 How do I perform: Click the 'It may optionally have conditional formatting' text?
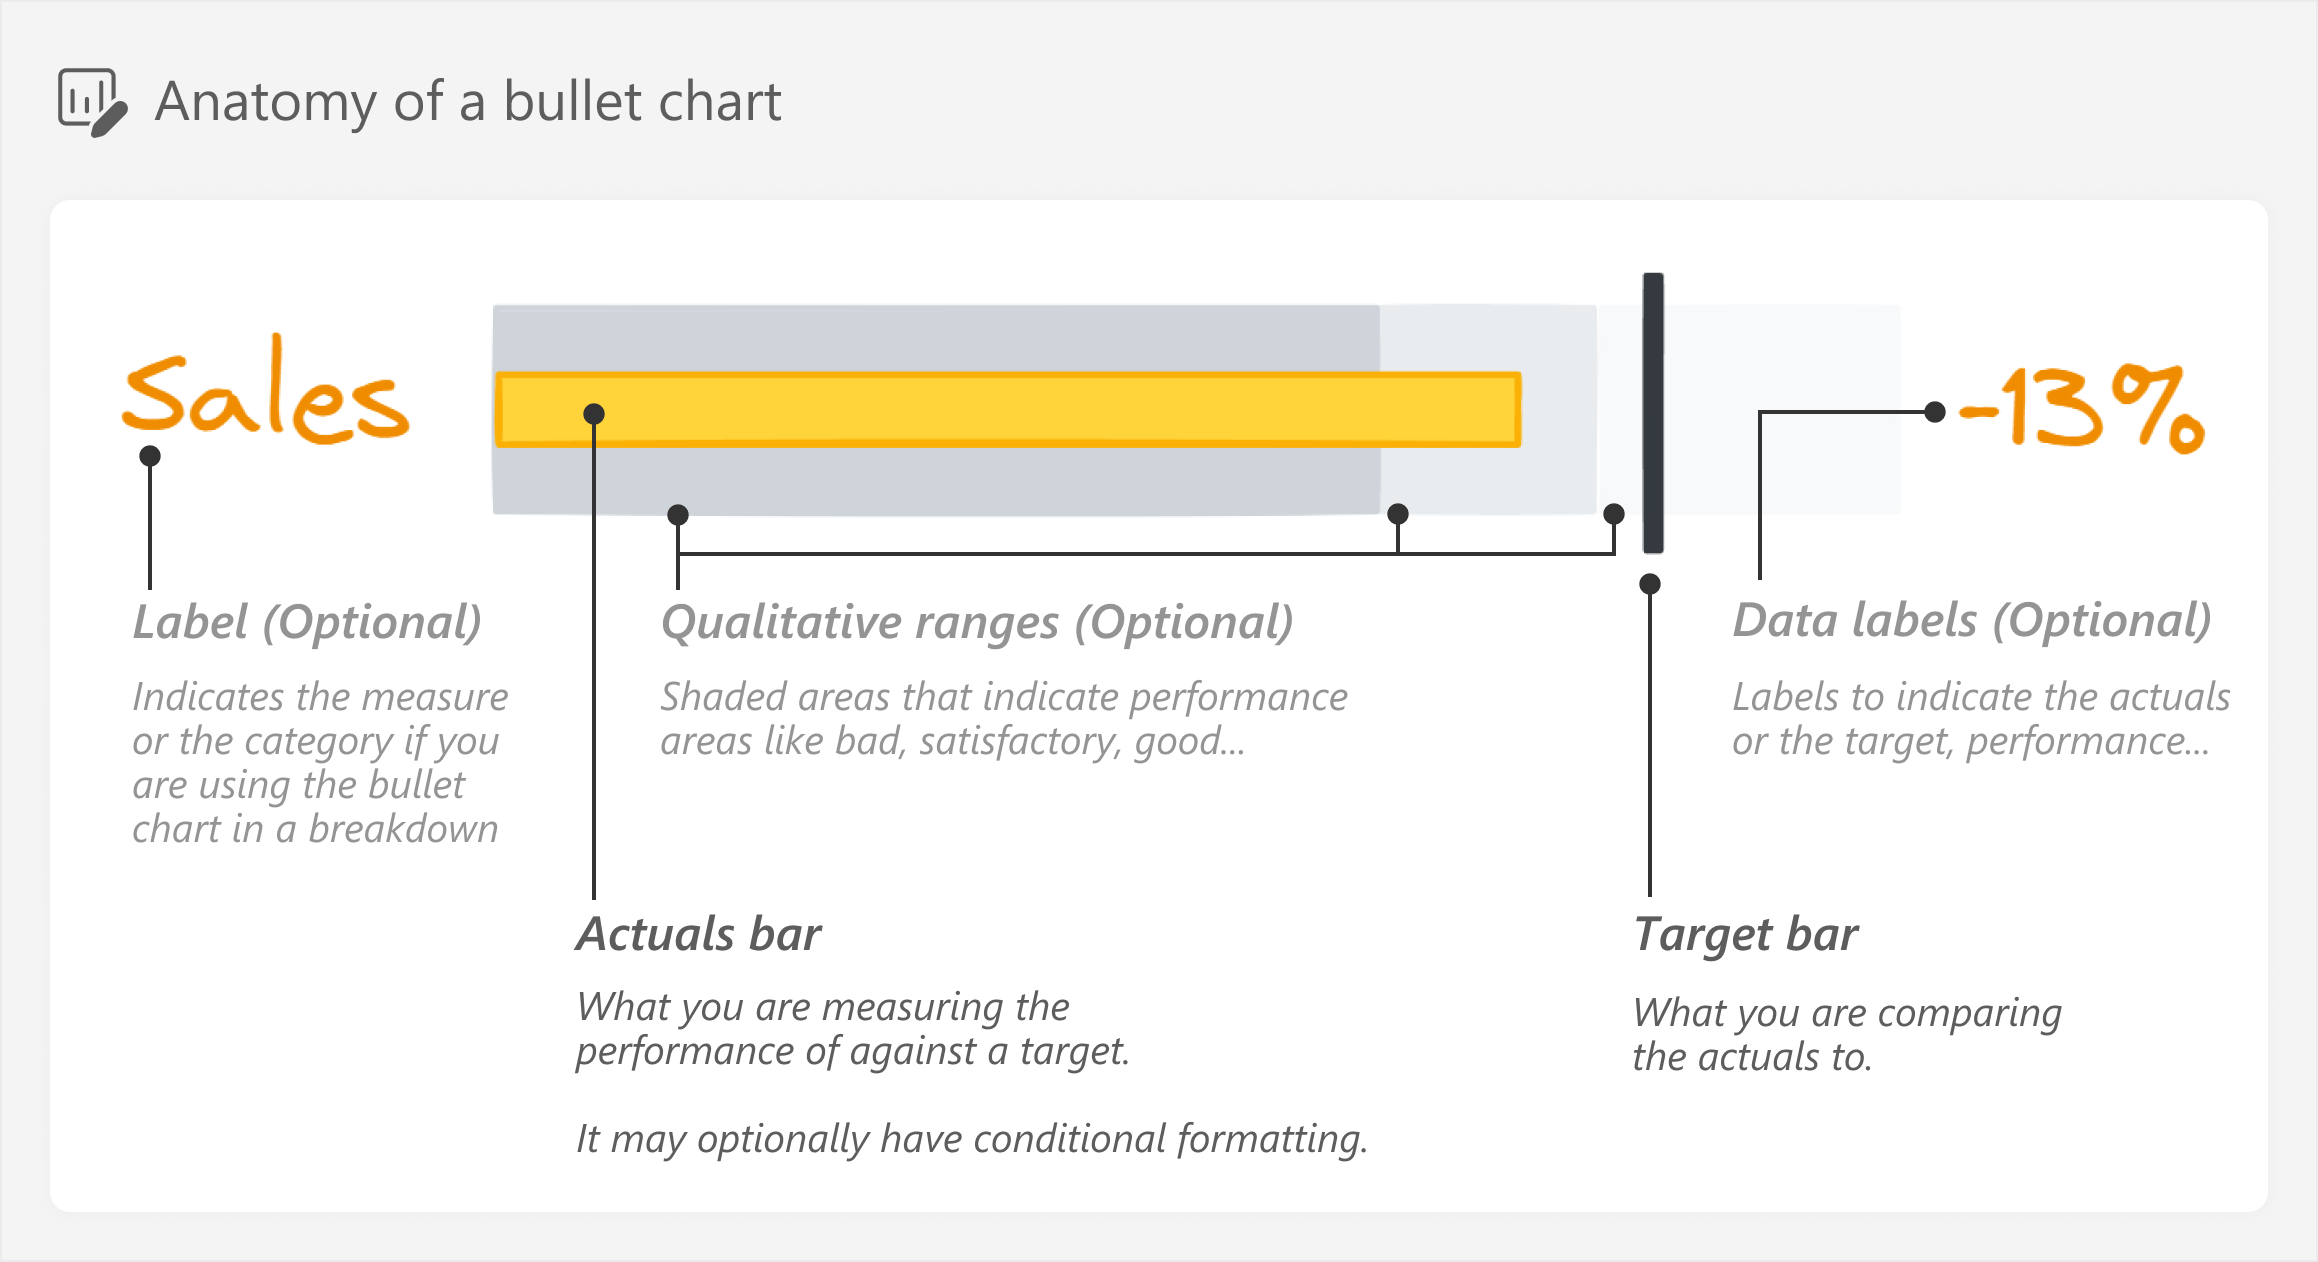pyautogui.click(x=972, y=1139)
